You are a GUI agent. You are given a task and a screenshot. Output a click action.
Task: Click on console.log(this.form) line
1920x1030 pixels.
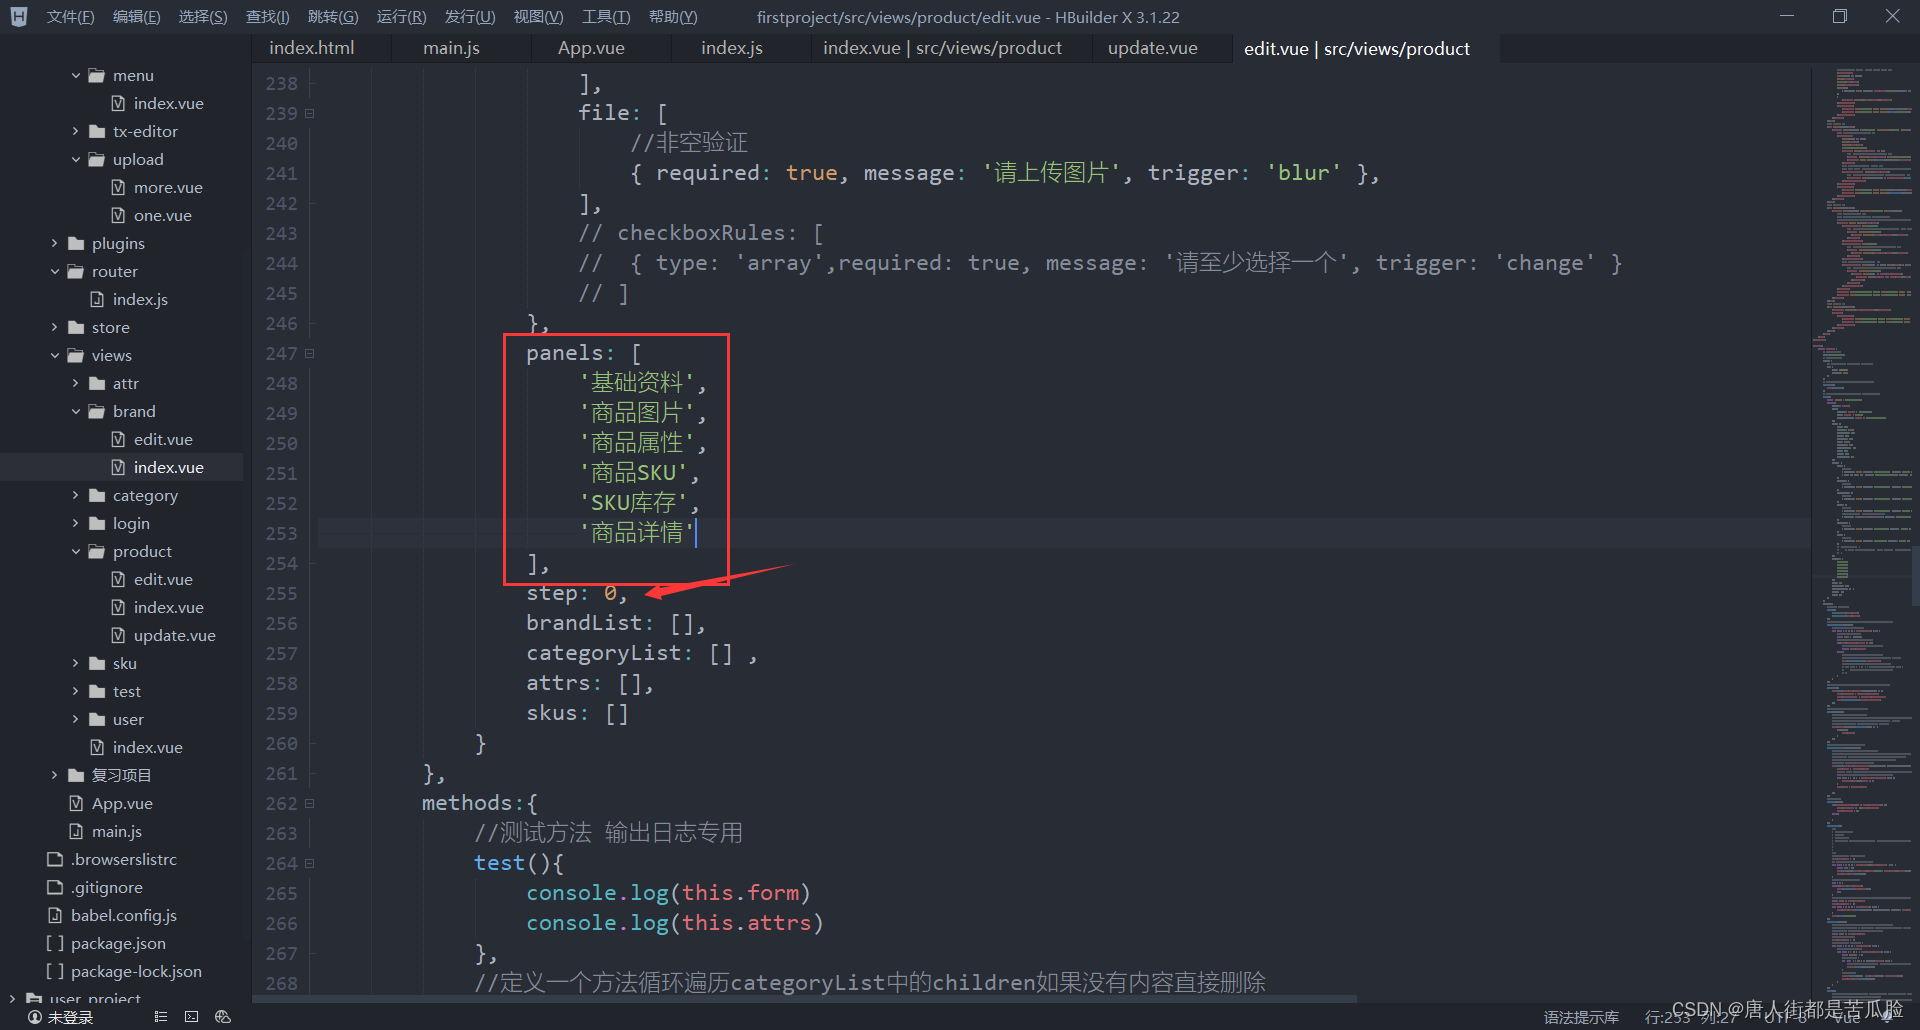pyautogui.click(x=668, y=893)
